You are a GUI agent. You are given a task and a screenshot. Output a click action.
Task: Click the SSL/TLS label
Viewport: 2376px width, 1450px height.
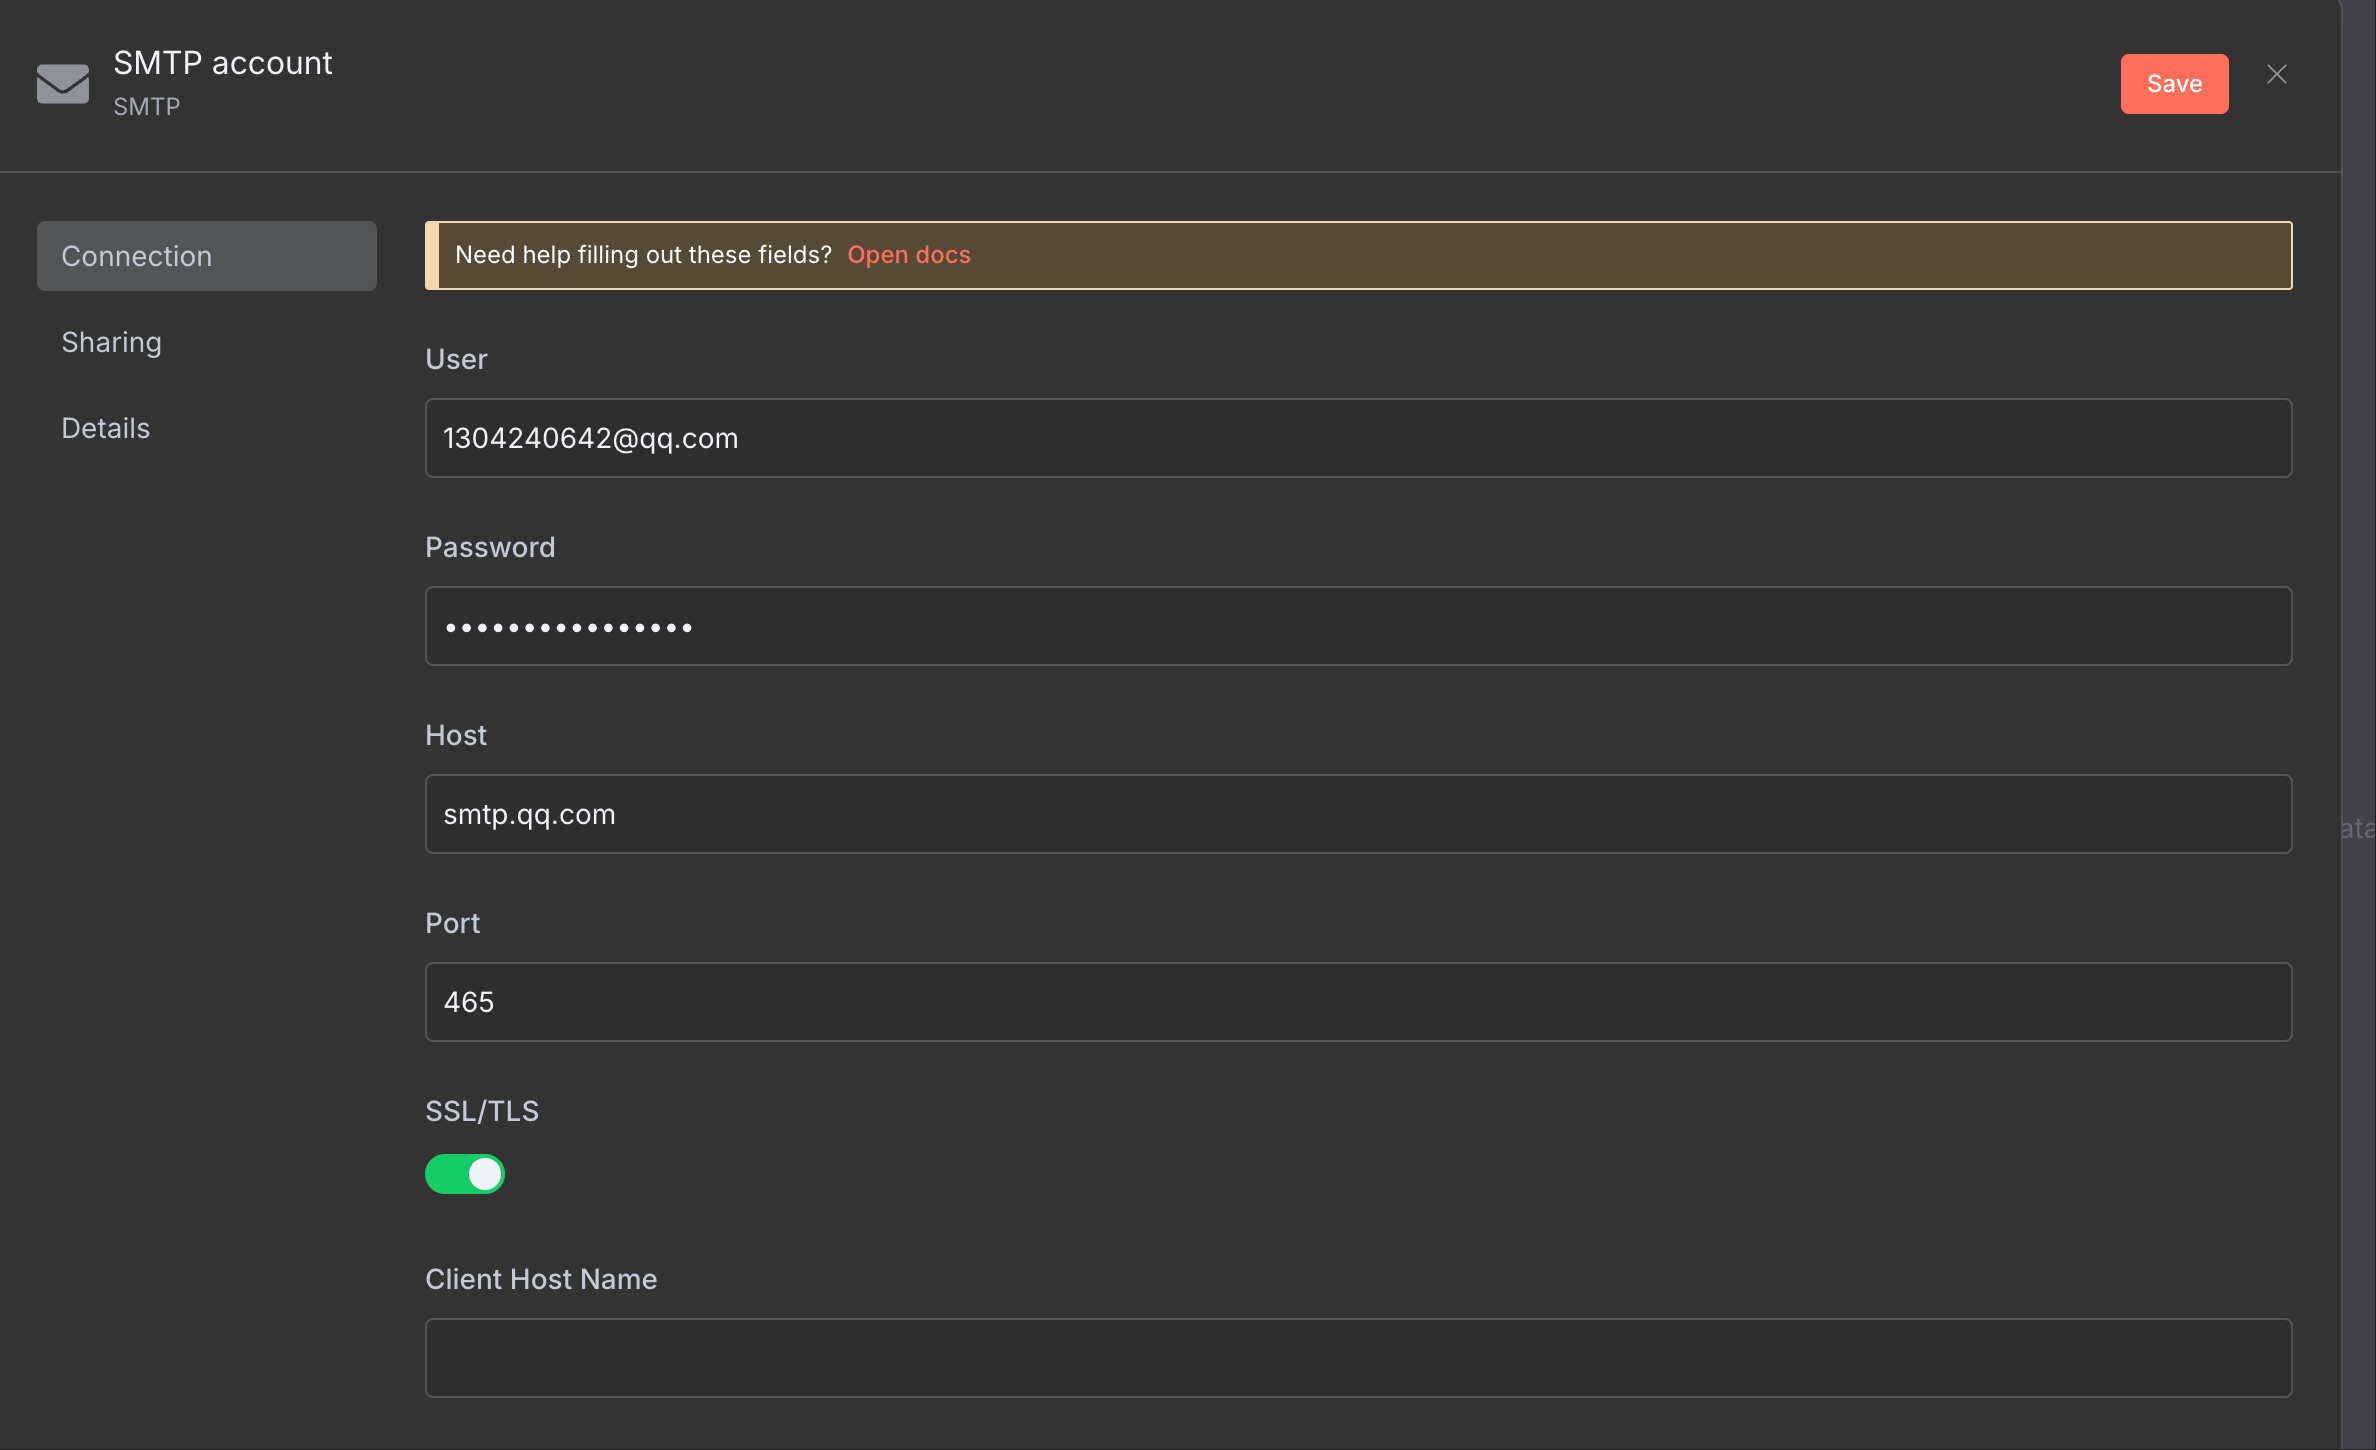coord(481,1111)
